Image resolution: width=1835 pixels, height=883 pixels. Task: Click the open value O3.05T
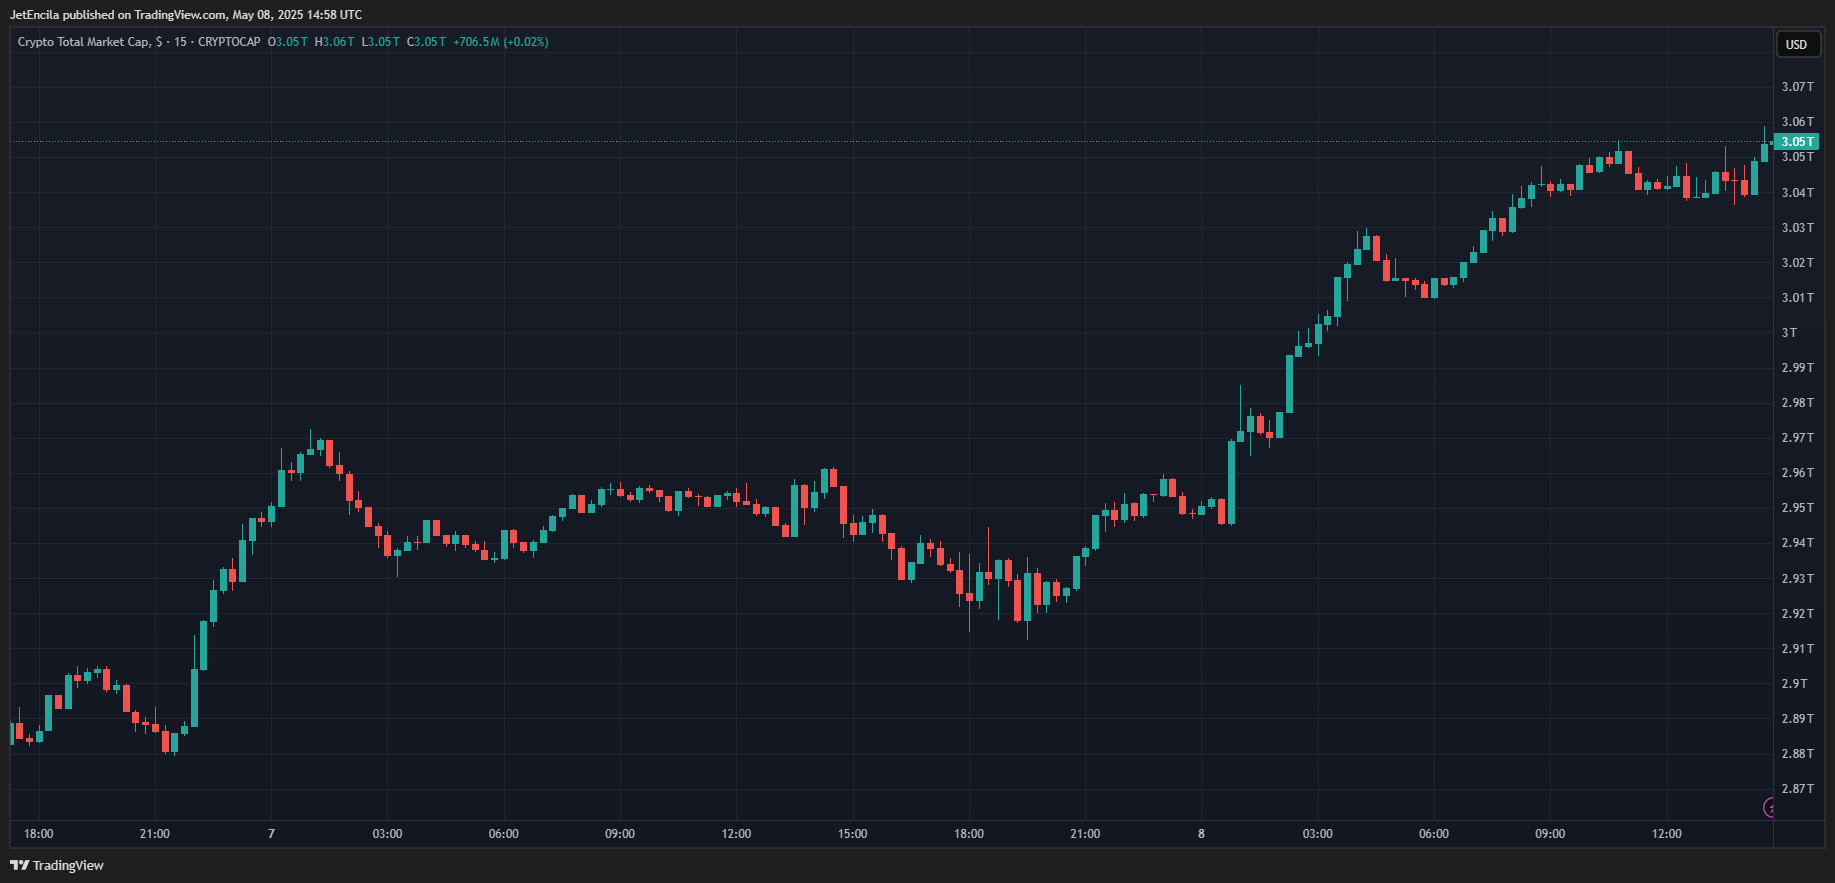(x=288, y=42)
